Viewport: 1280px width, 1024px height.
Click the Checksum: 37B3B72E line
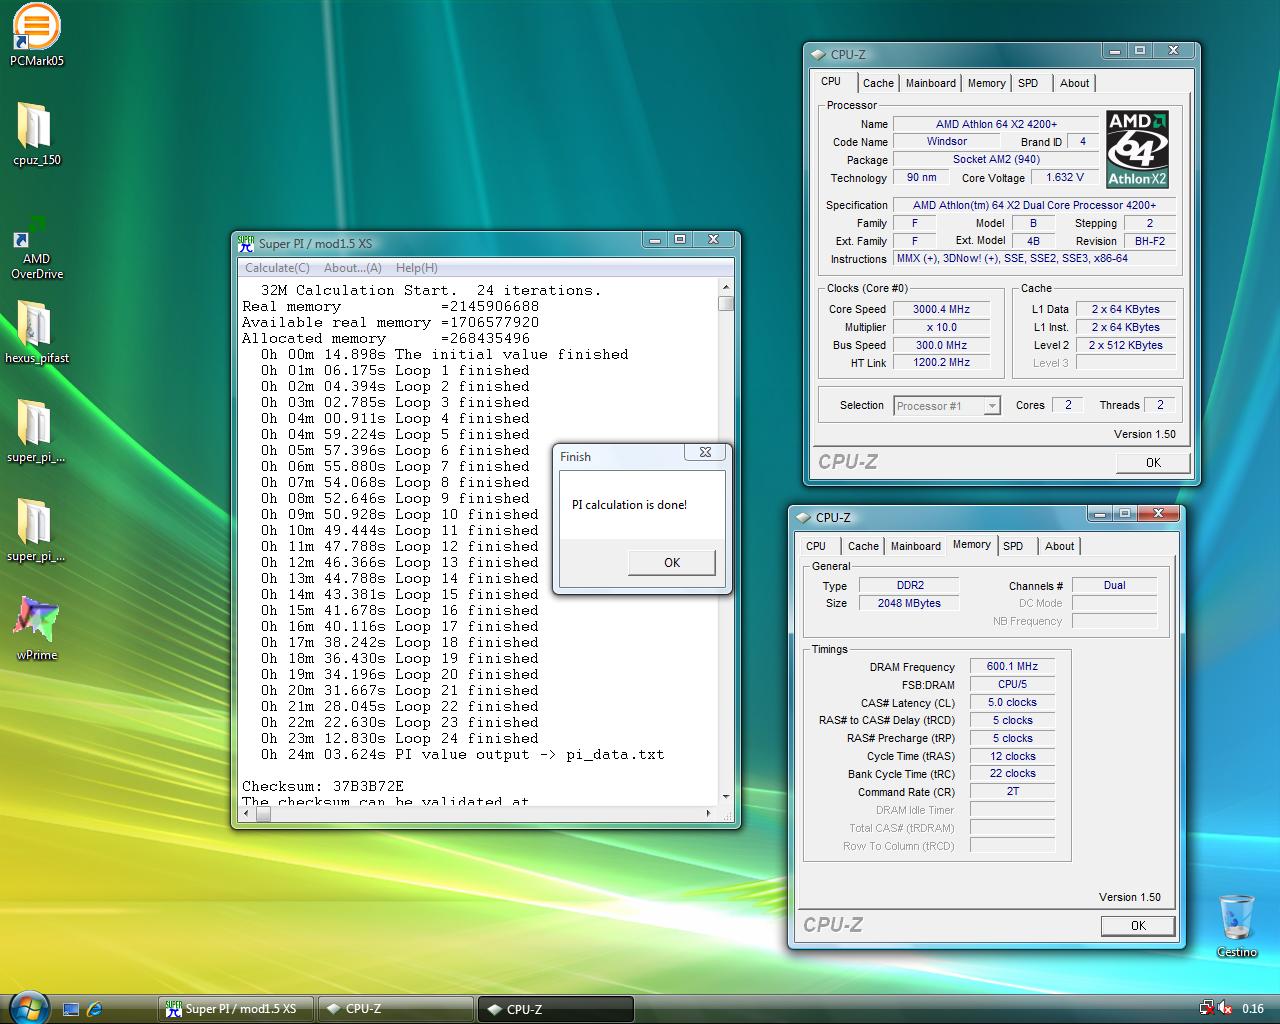(x=323, y=786)
